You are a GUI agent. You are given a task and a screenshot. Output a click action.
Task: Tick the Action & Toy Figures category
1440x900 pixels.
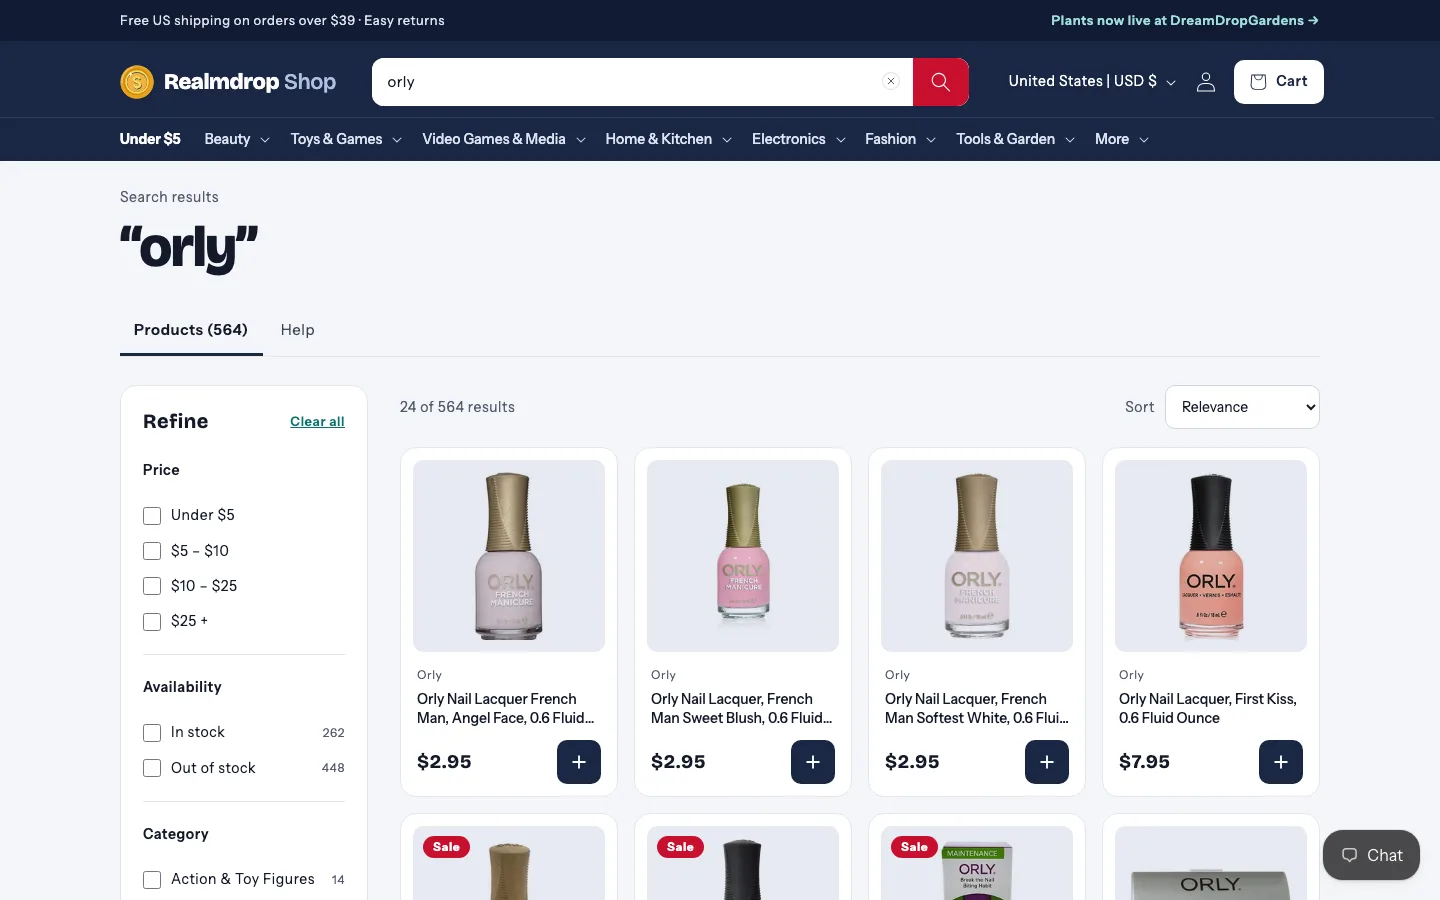tap(152, 880)
